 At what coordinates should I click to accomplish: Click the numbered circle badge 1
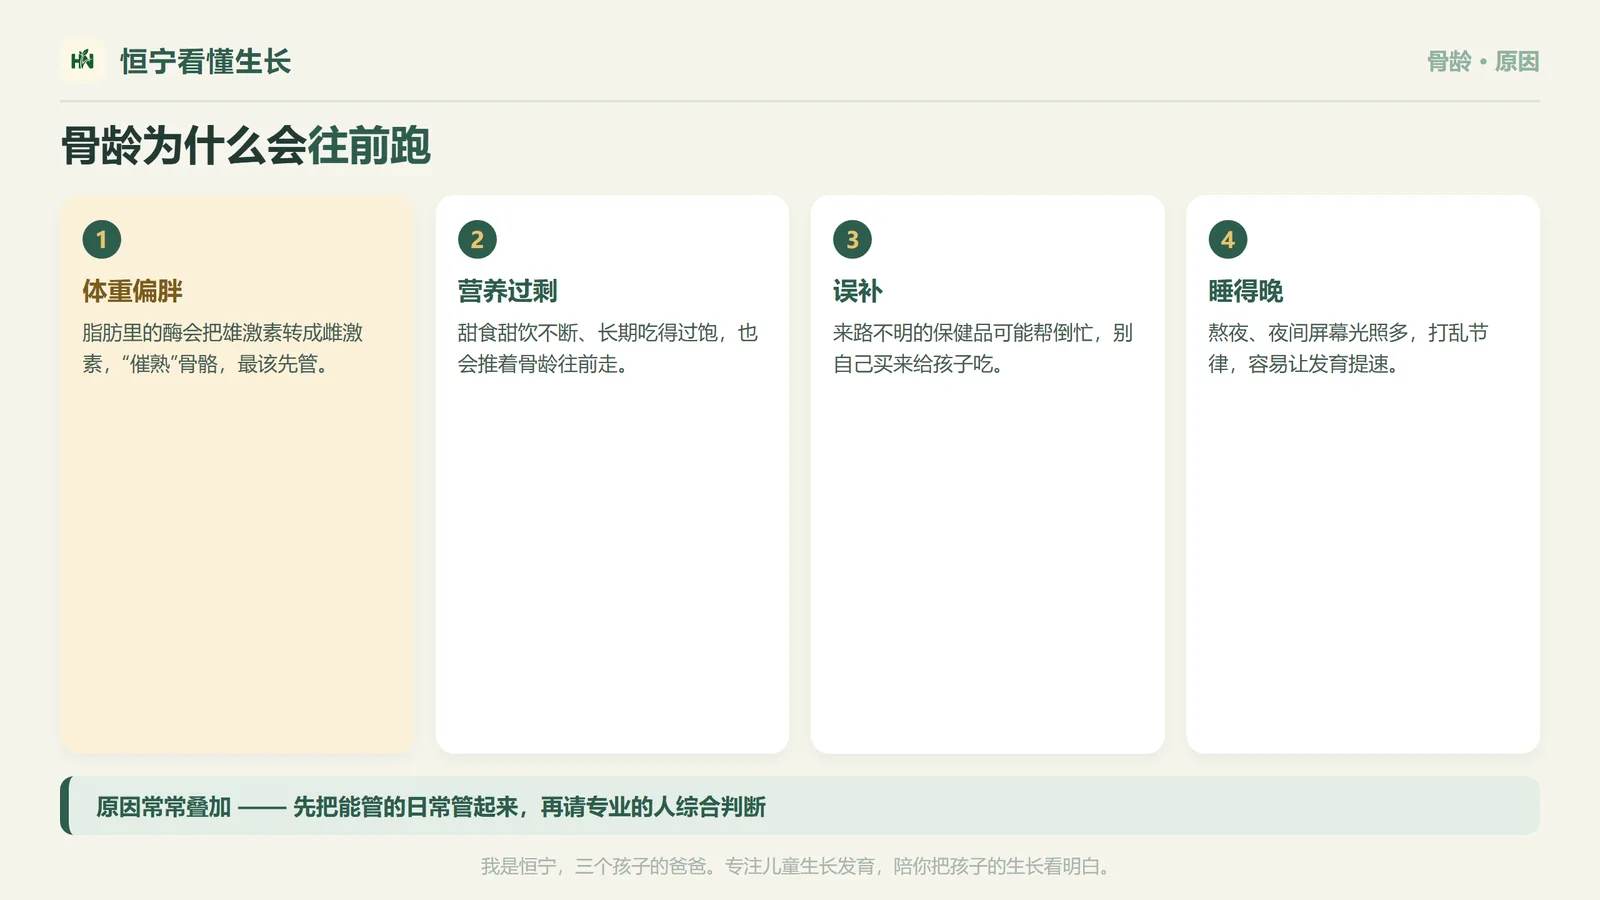point(102,240)
